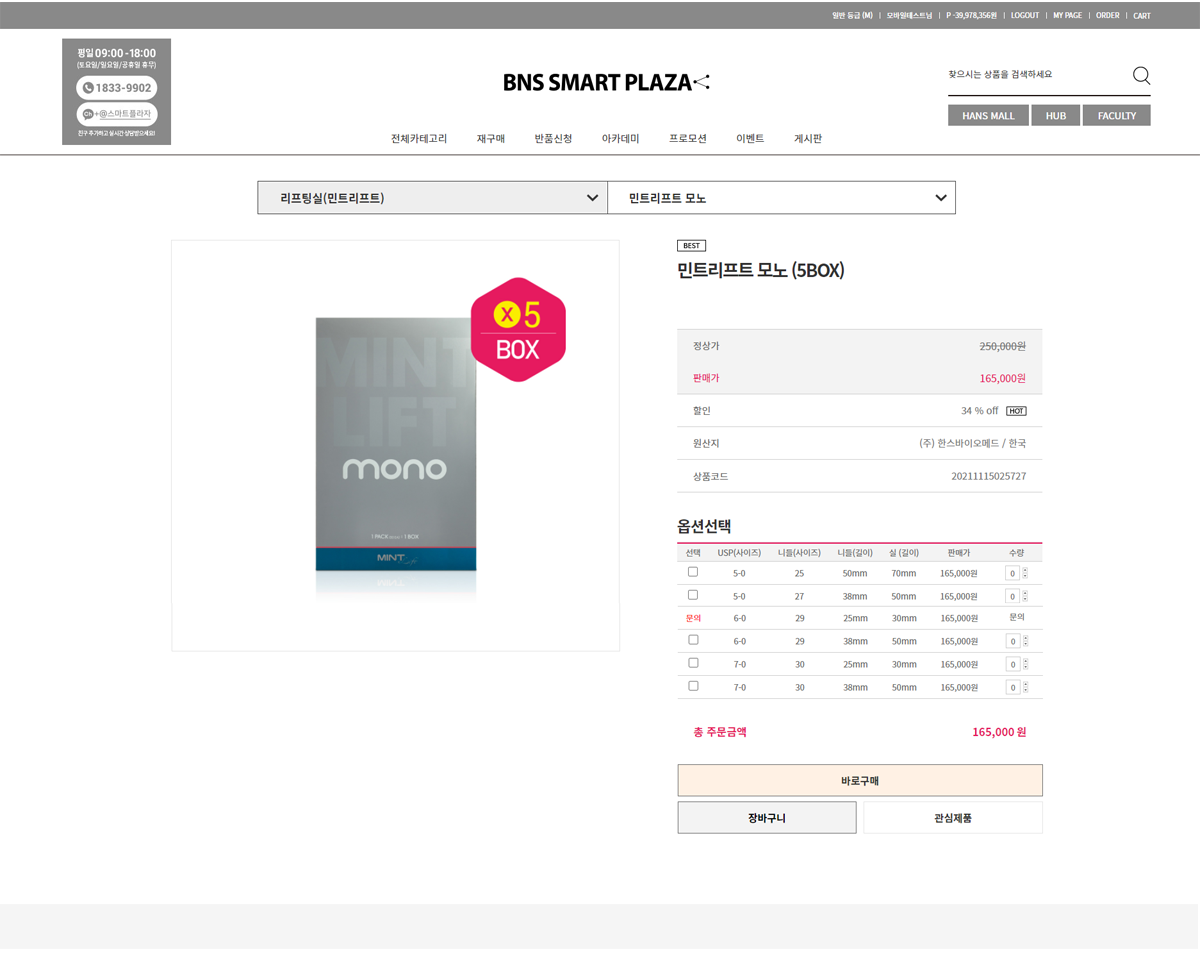Check the 7-0 / 30 / 25mm option
This screenshot has height=976, width=1200.
coord(693,663)
